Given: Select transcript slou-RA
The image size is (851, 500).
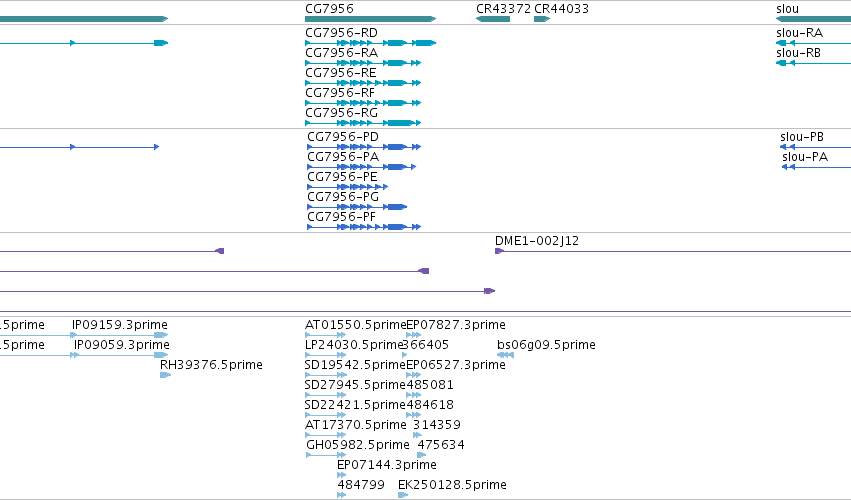Looking at the screenshot, I should click(814, 43).
